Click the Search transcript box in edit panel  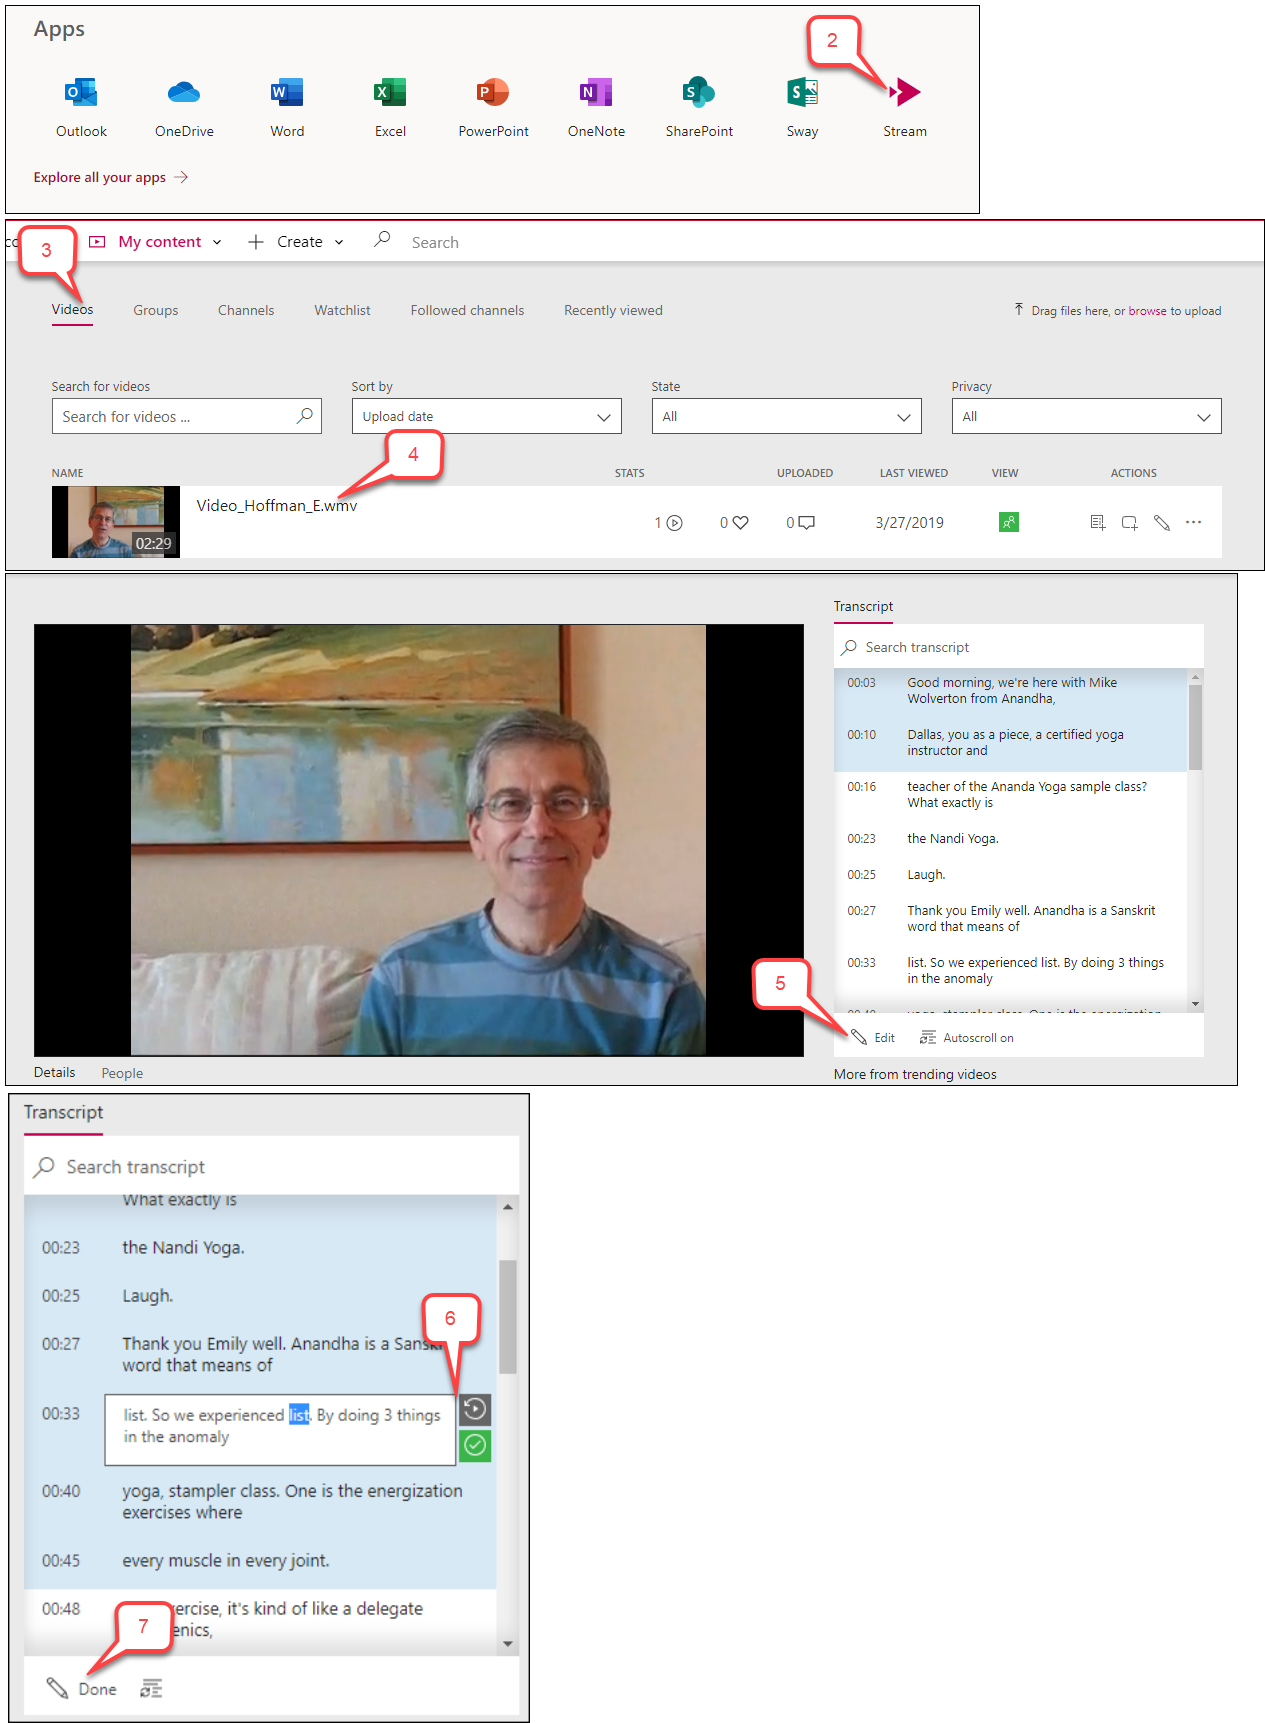[271, 1167]
